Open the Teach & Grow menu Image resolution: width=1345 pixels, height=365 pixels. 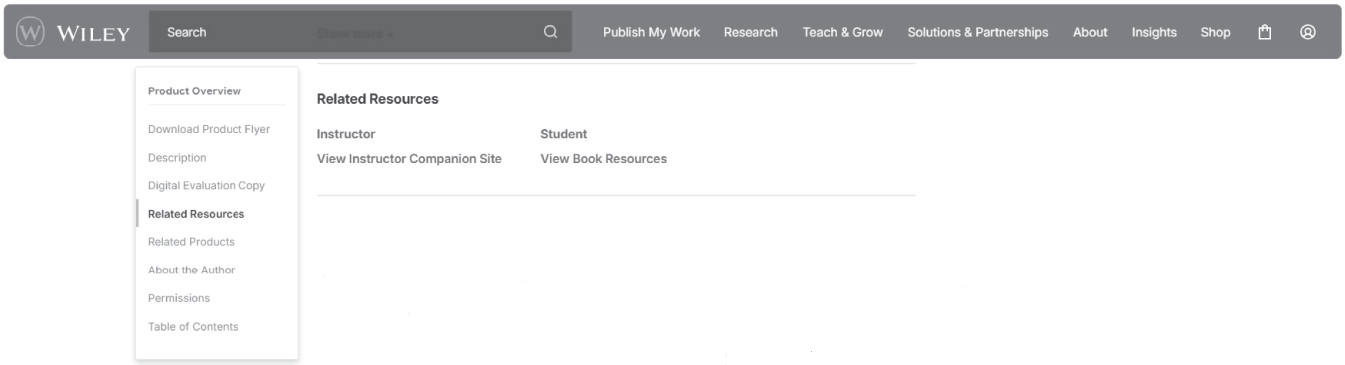(842, 32)
